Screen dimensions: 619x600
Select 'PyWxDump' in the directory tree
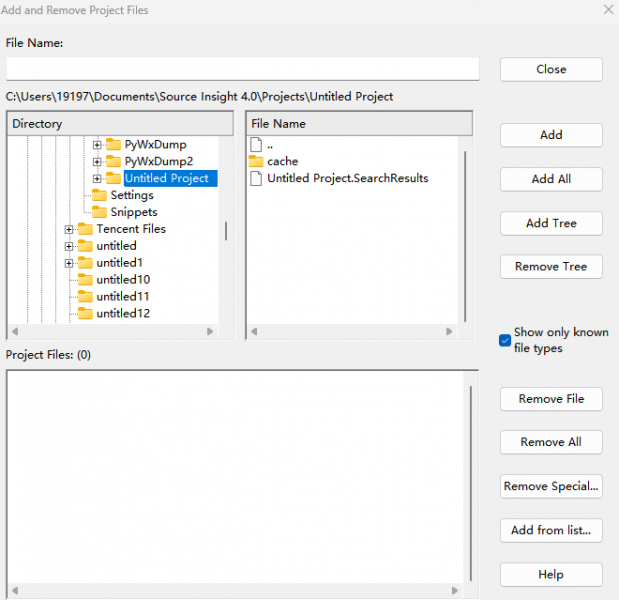coord(156,144)
